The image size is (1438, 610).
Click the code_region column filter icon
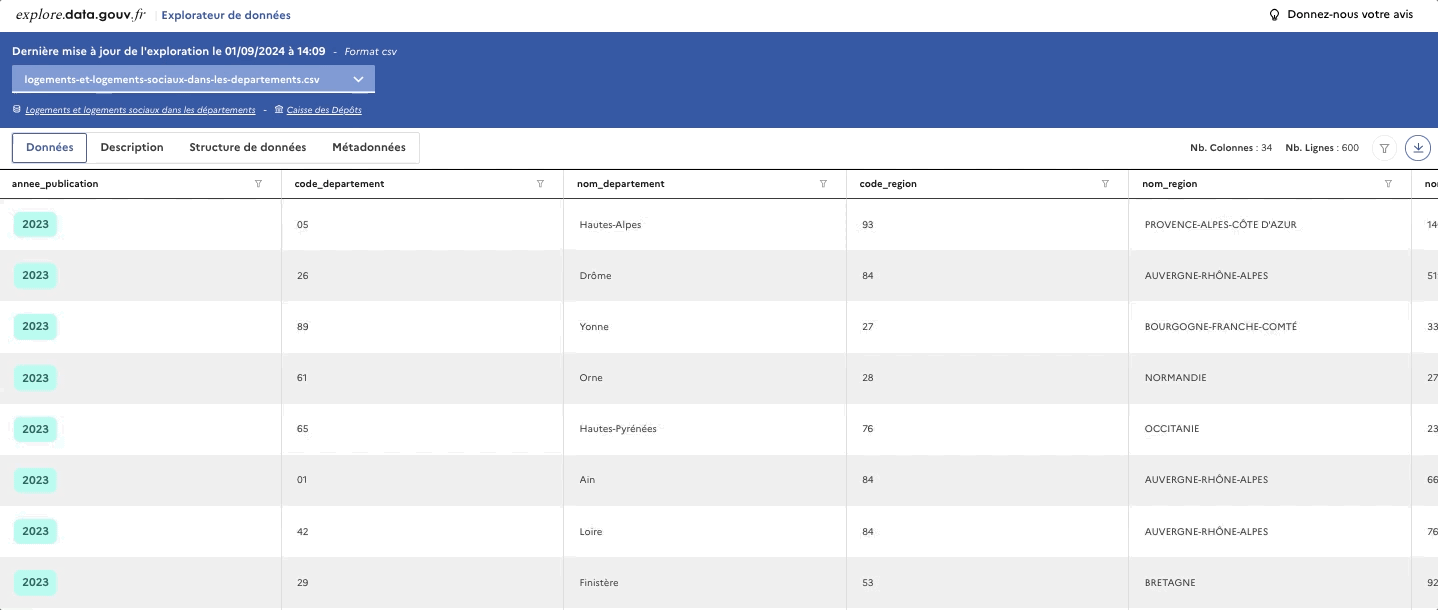click(1105, 184)
